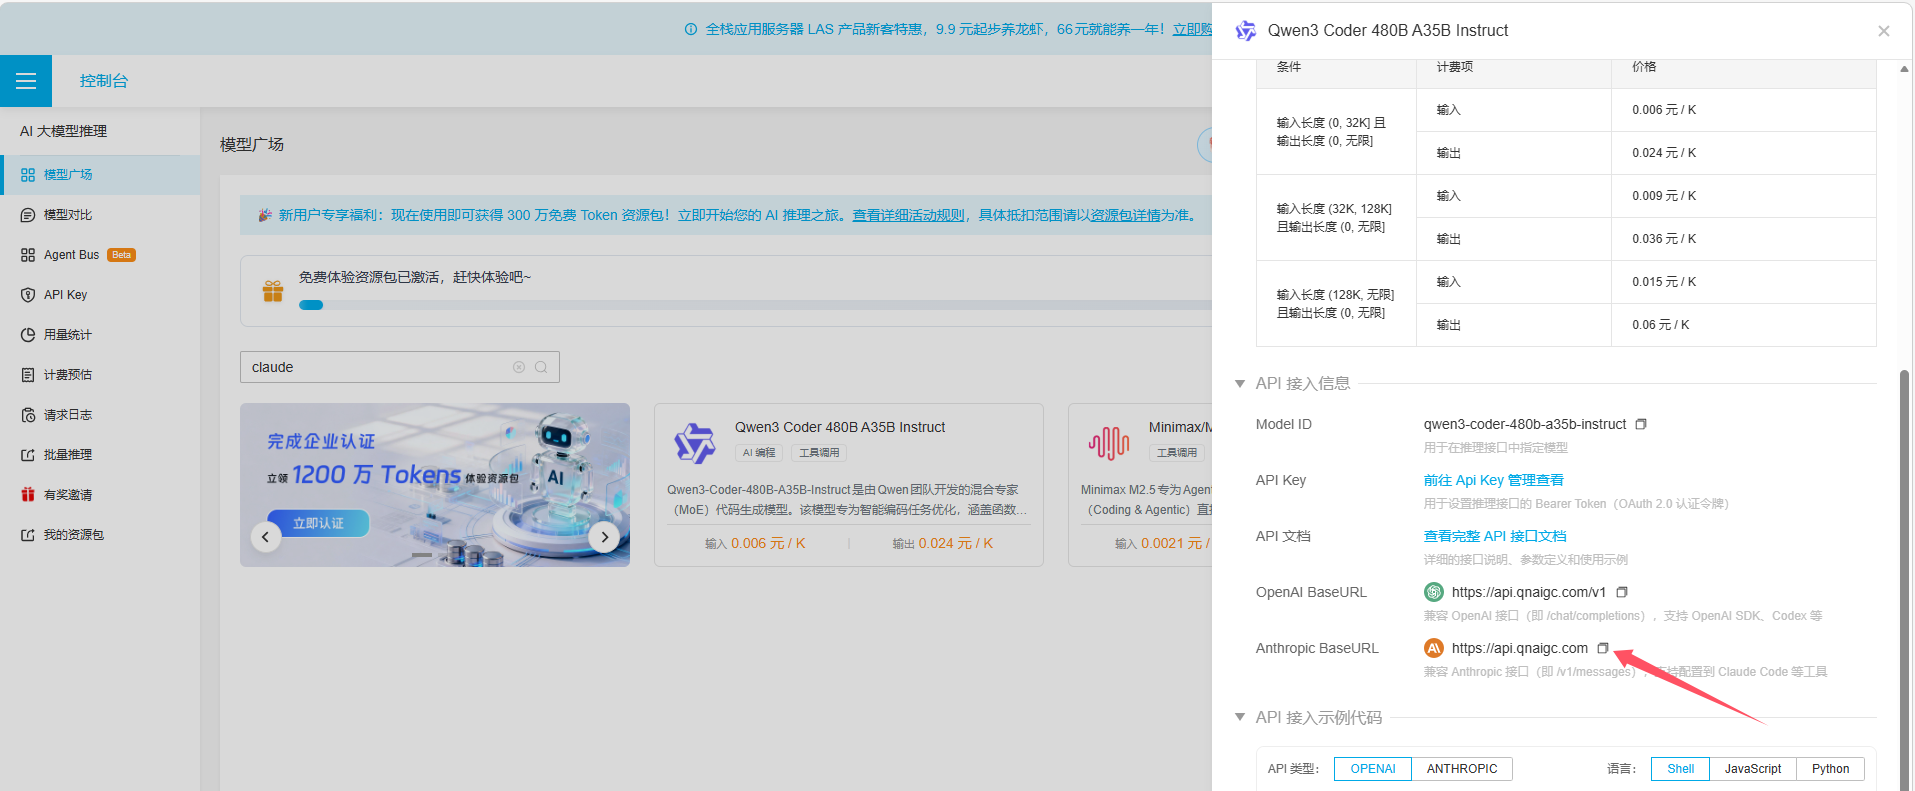
Task: Copy the Model ID qwen3-coder-480b-a35b-instruct
Action: (x=1641, y=424)
